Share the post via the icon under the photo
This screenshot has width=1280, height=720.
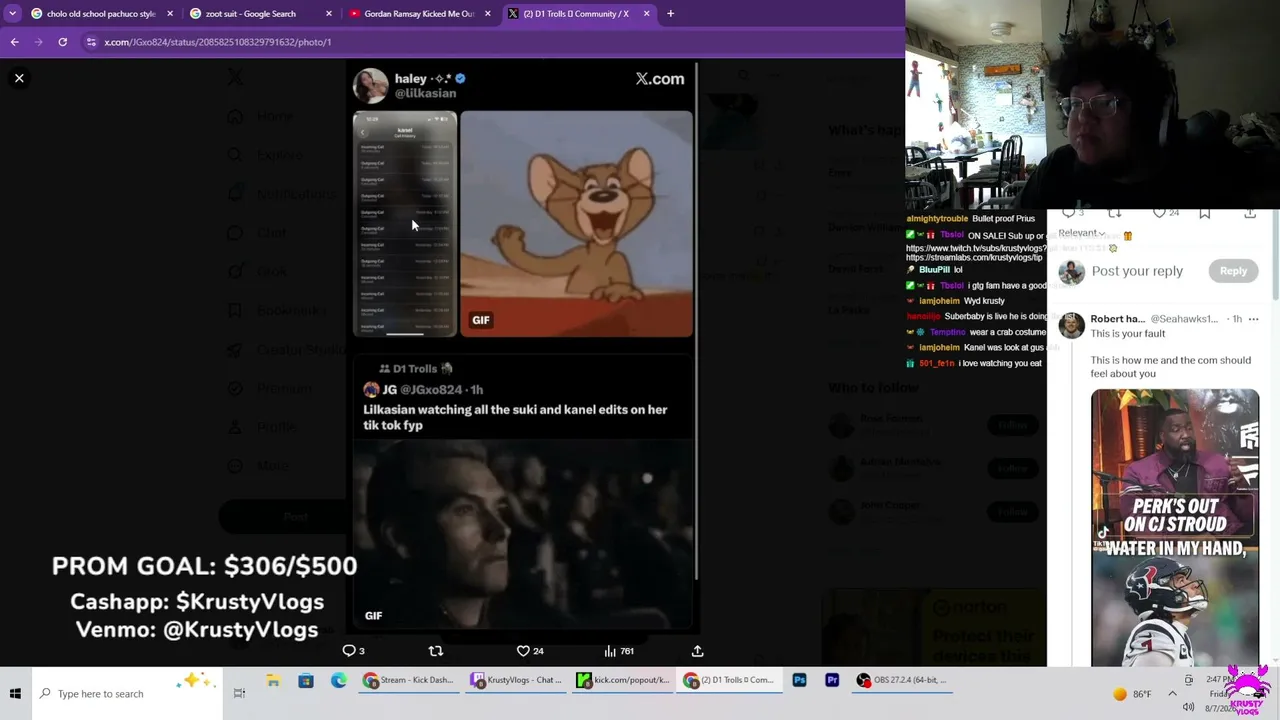click(x=697, y=651)
